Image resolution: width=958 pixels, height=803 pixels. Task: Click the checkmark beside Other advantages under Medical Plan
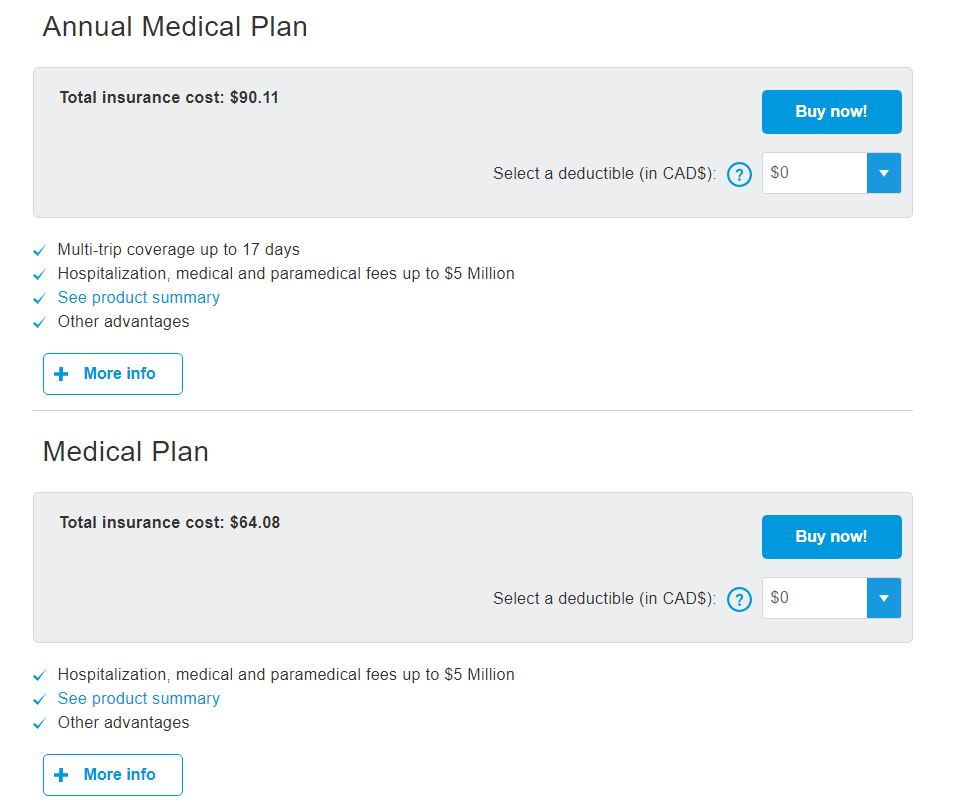pyautogui.click(x=39, y=722)
